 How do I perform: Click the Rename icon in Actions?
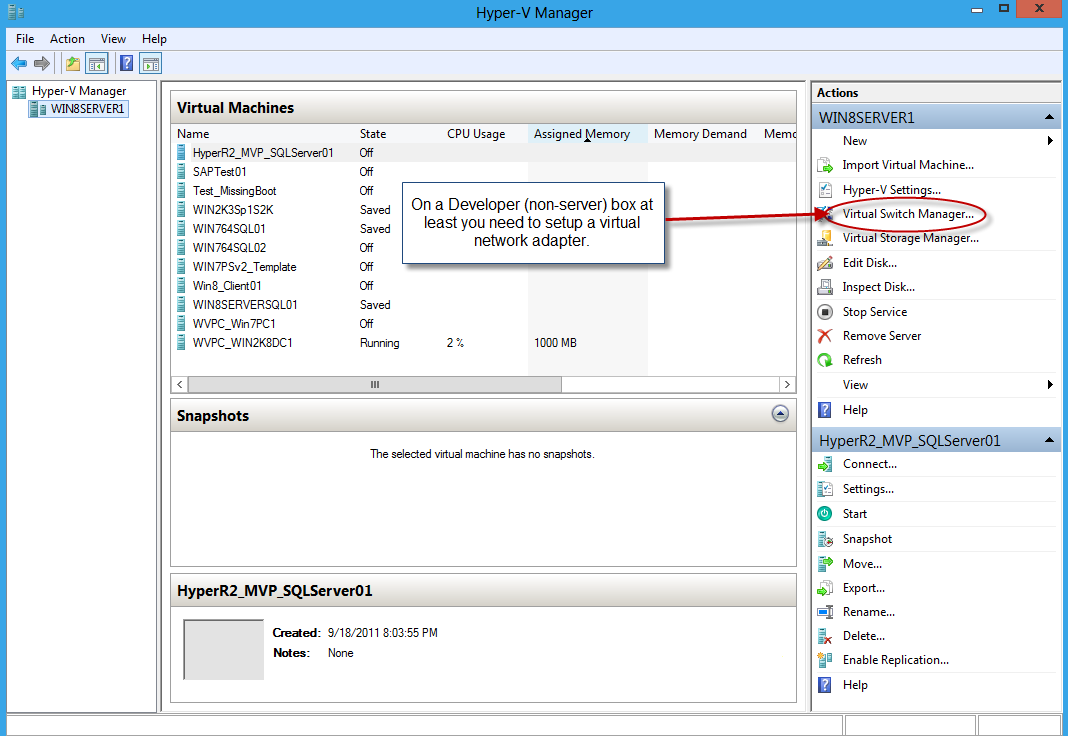[x=825, y=612]
